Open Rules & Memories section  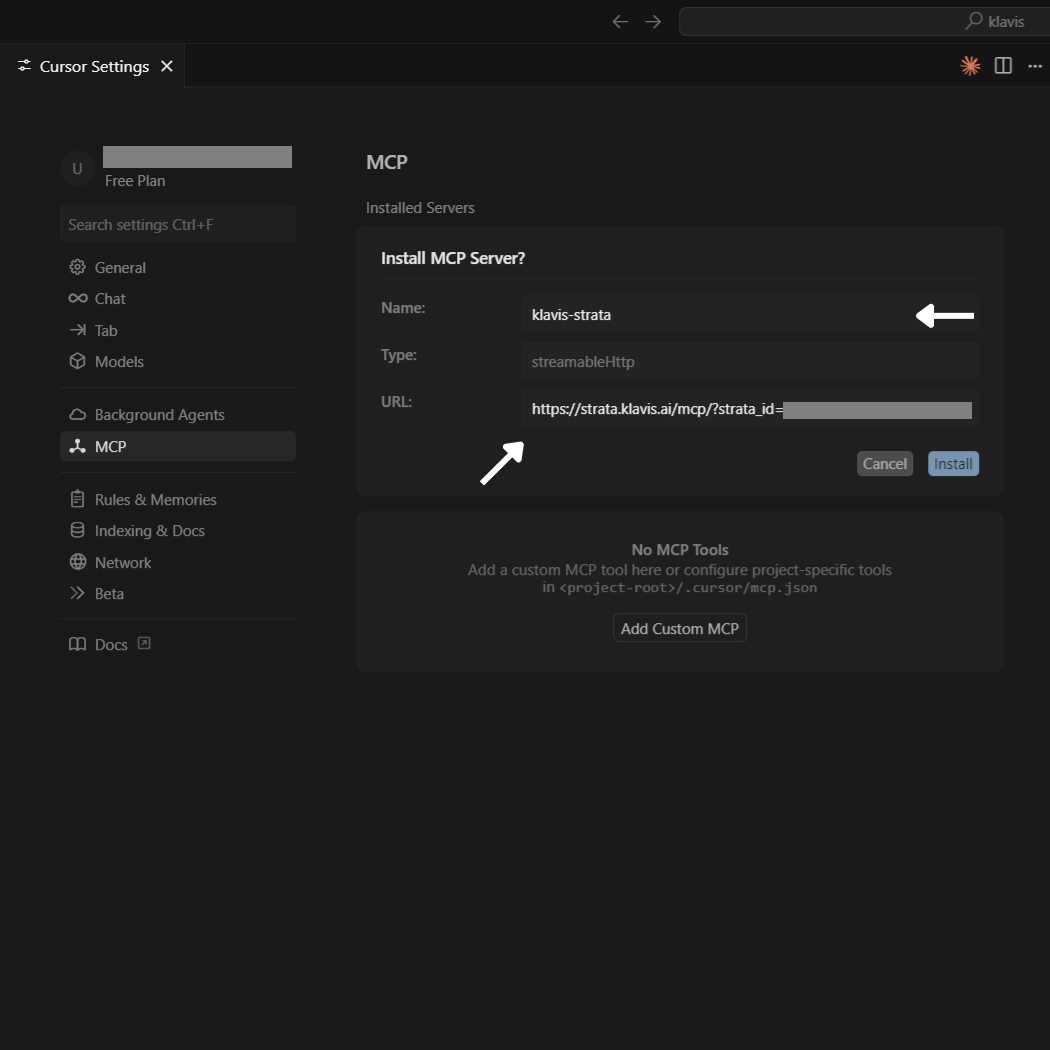pyautogui.click(x=177, y=500)
